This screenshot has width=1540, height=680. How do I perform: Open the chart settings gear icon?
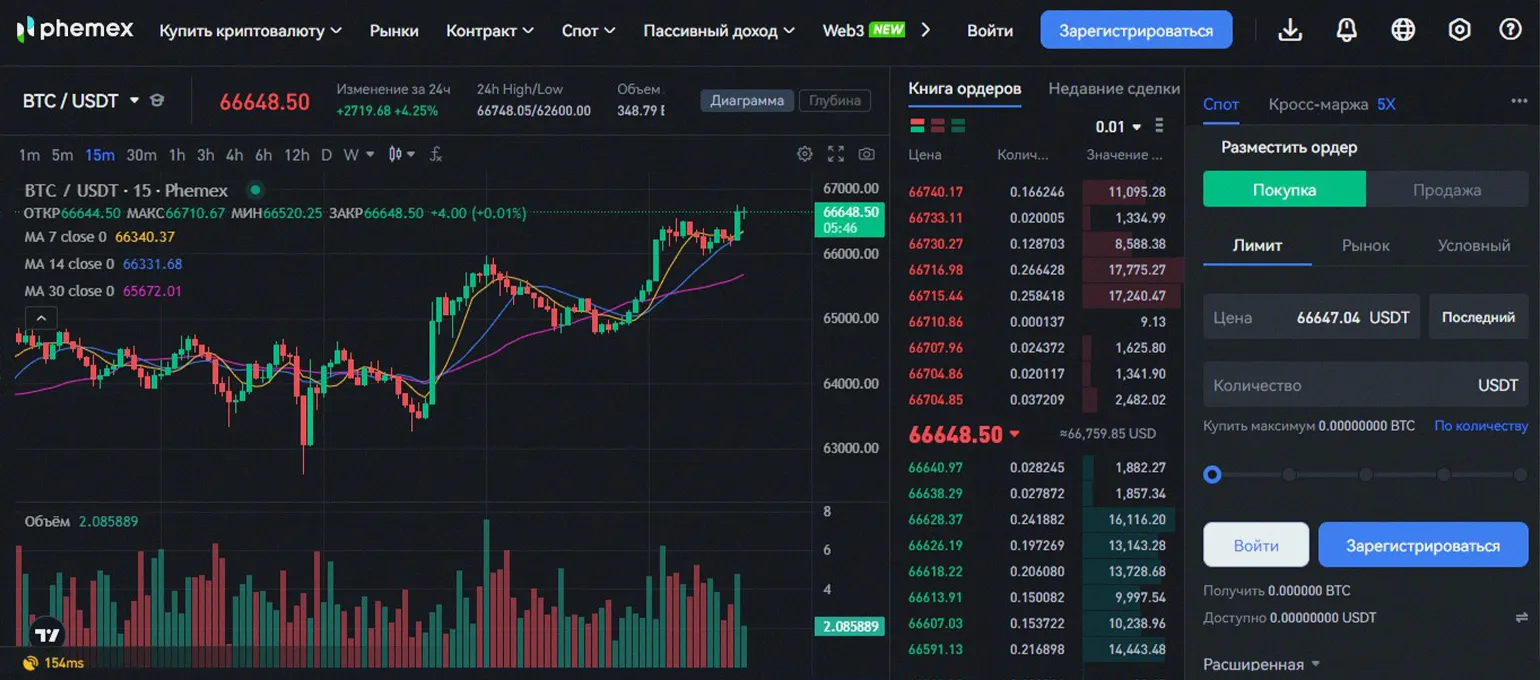pyautogui.click(x=804, y=154)
